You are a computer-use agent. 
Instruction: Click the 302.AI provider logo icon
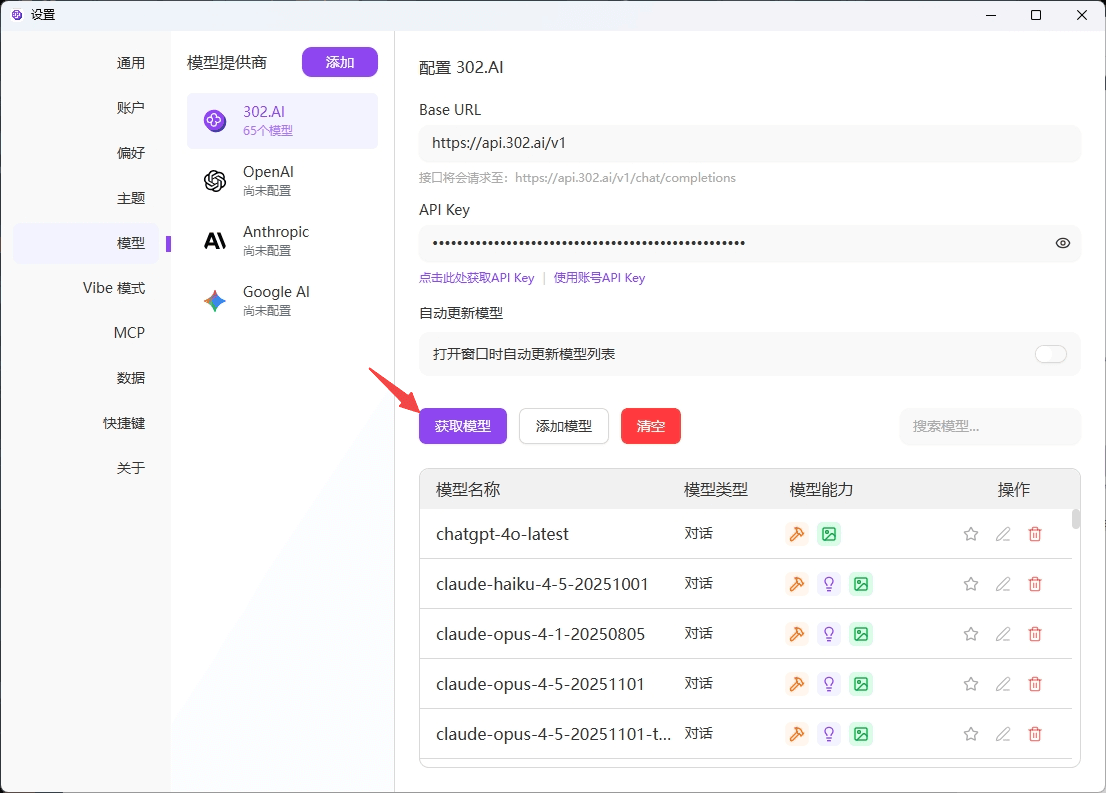click(215, 121)
